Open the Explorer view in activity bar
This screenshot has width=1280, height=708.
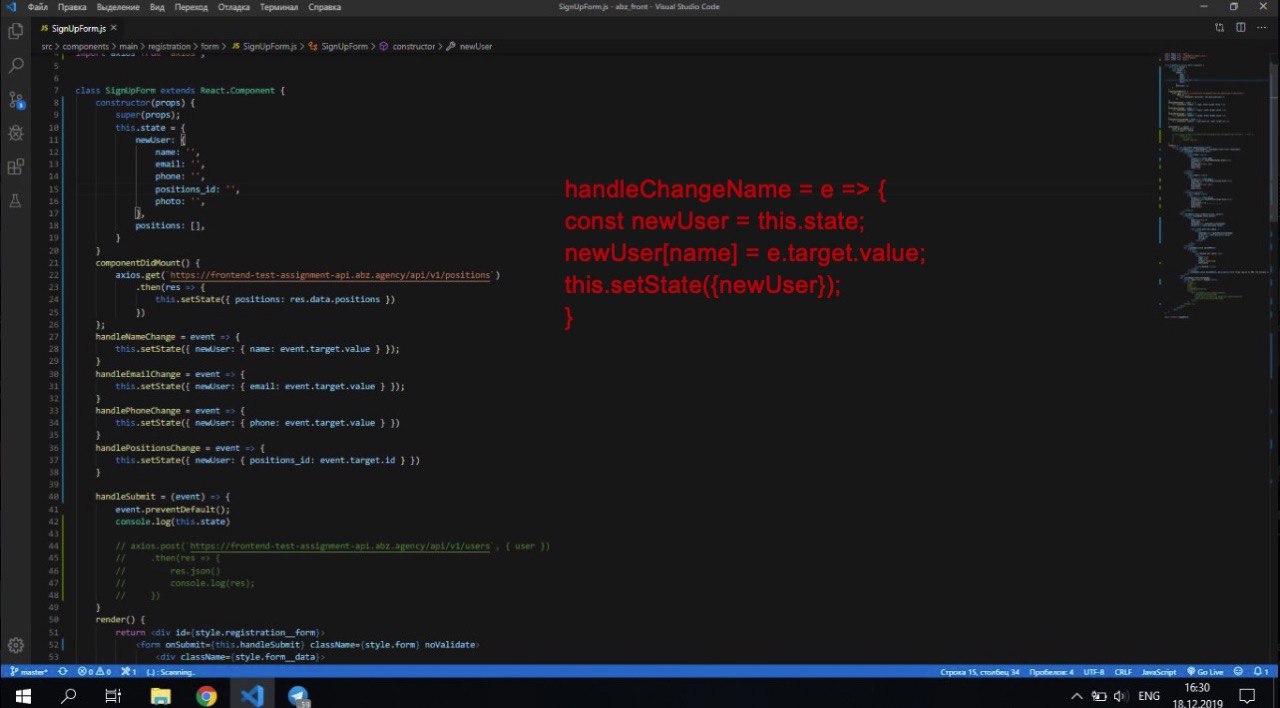16,31
